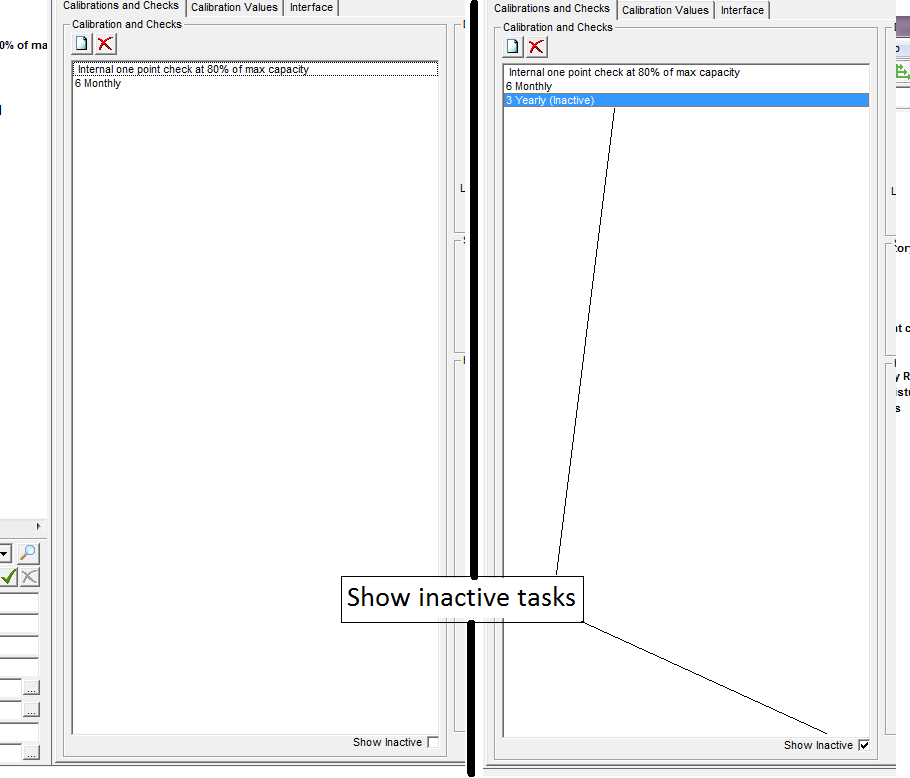
Task: Click the new calibration icon in the right panel
Action: pos(513,46)
